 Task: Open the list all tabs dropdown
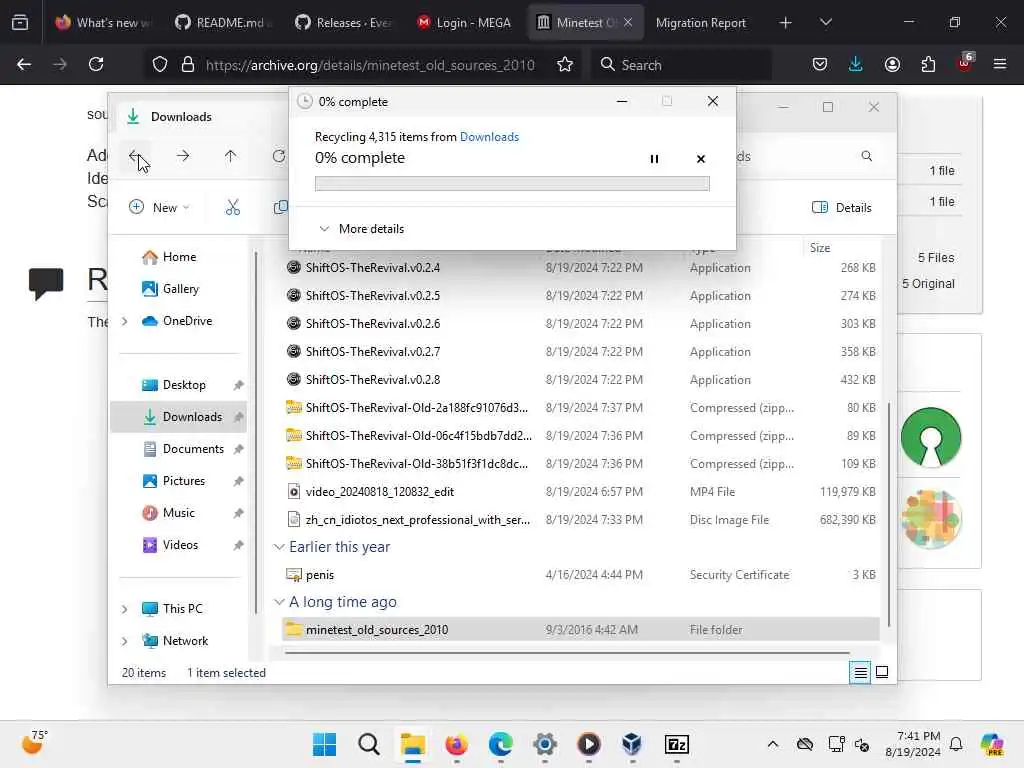[x=825, y=23]
